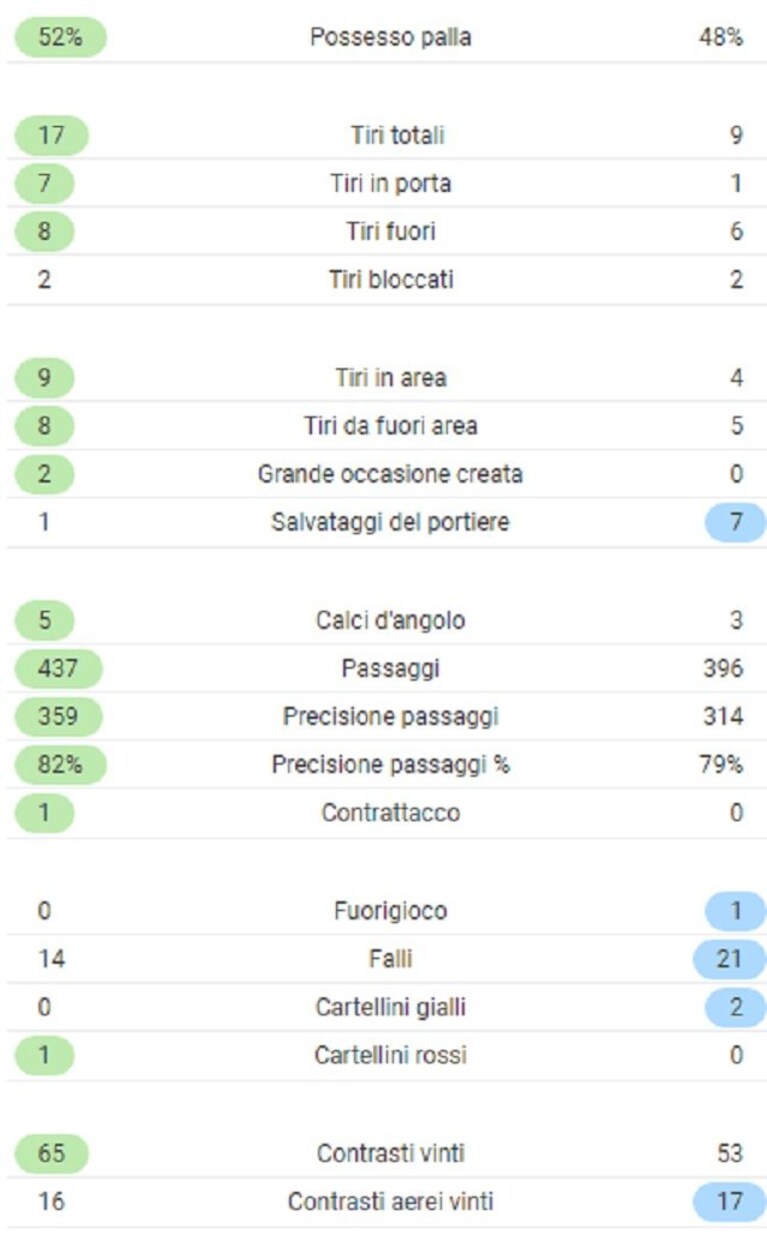Click the blue 7 goalkeeper saves badge
The image size is (767, 1235).
click(735, 522)
